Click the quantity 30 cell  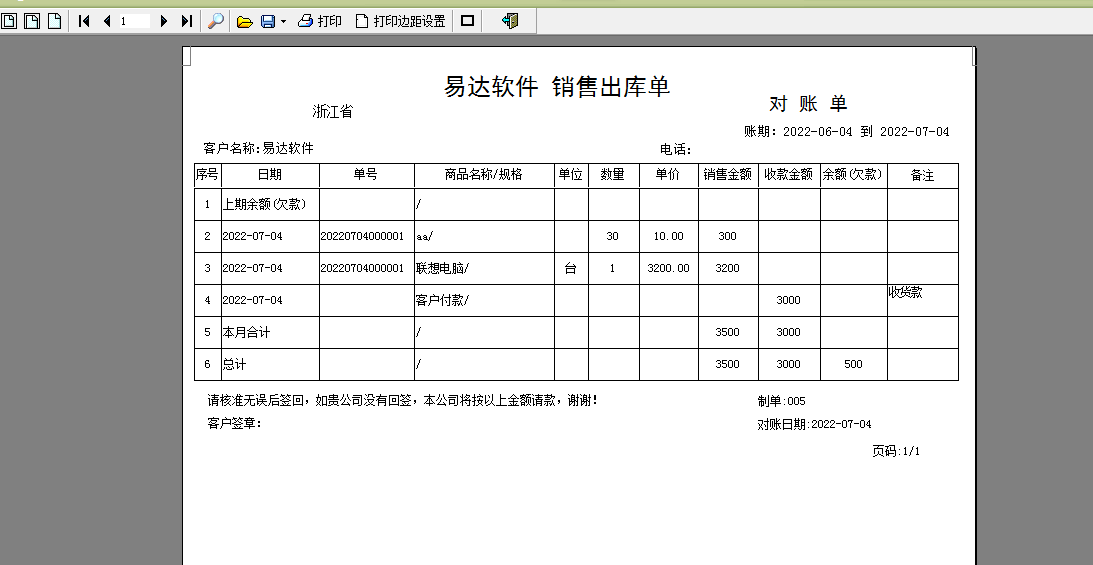coord(613,236)
